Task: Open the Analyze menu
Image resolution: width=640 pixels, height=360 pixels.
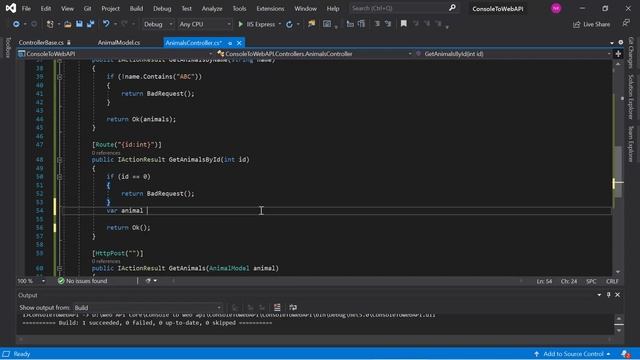Action: [212, 8]
